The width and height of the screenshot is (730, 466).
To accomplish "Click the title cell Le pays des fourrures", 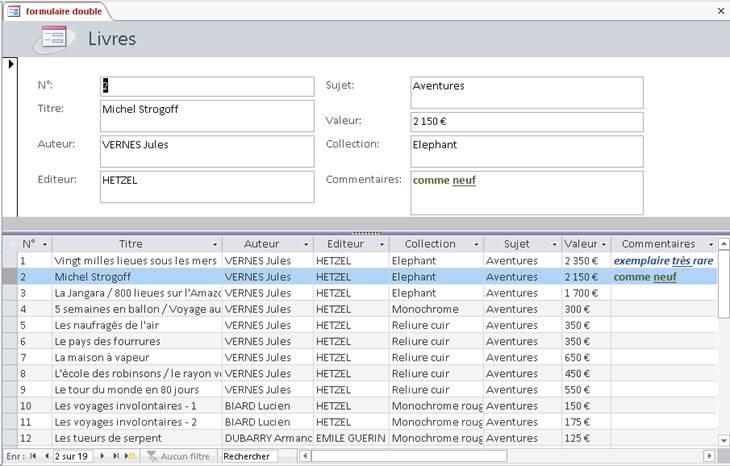I will [x=137, y=341].
